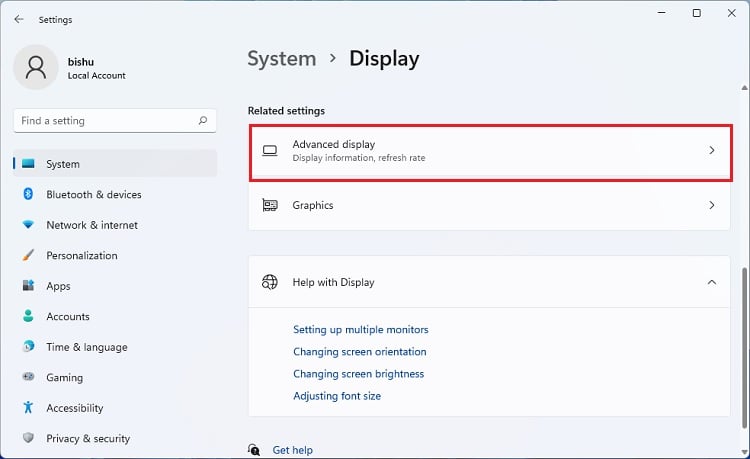The width and height of the screenshot is (750, 459).
Task: Click the Get help link
Action: coord(292,450)
